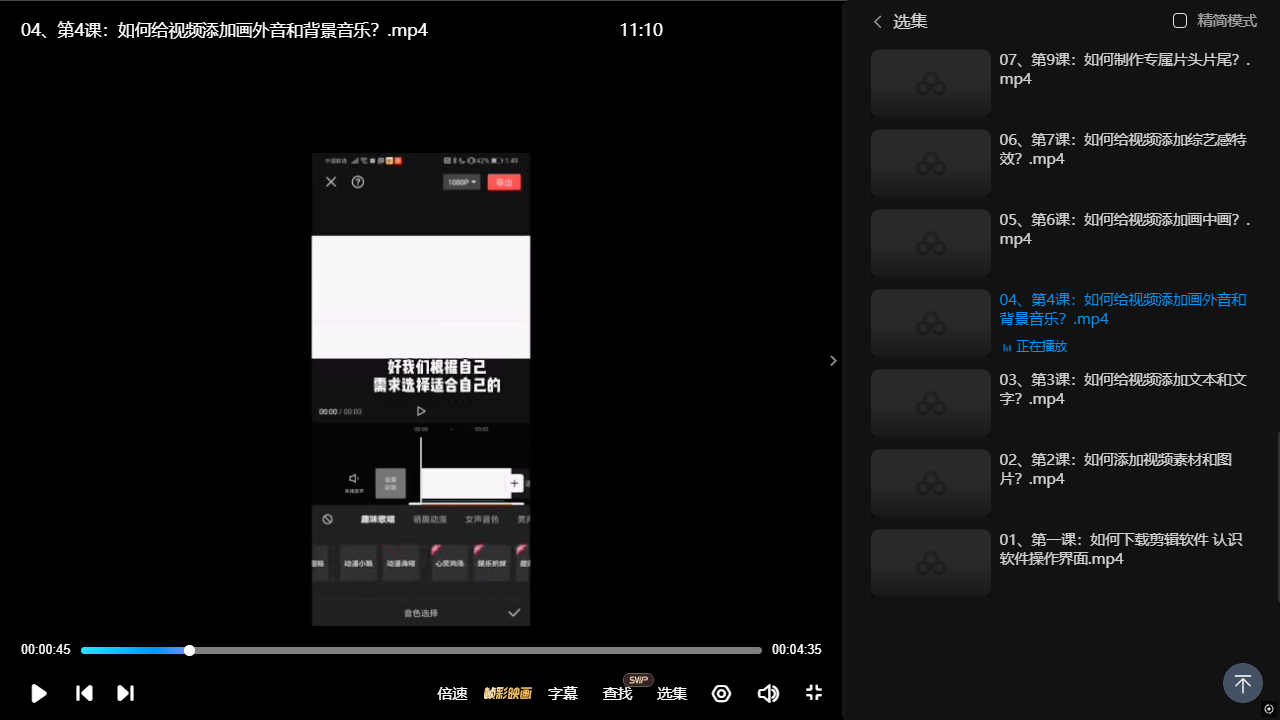
Task: Open the settings target icon
Action: click(721, 693)
